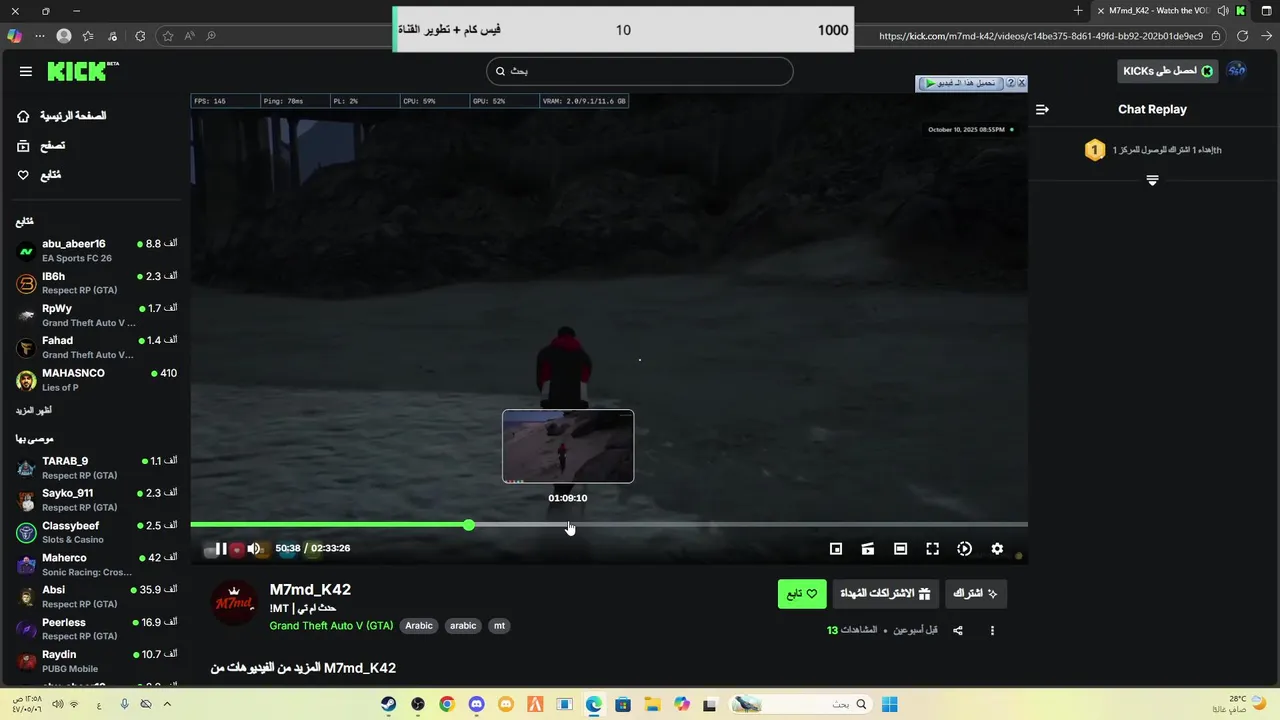Viewport: 1280px width, 720px height.
Task: Expand the gift leaderboard dropdown arrow
Action: 1152,180
